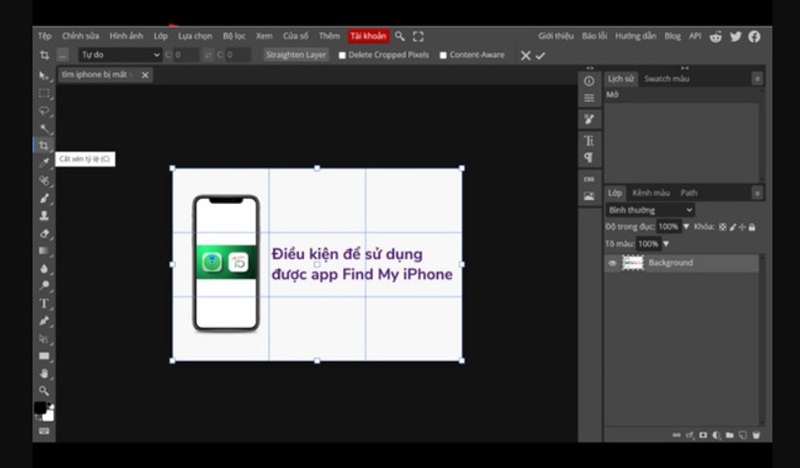Cancel the crop with X icon

point(526,56)
